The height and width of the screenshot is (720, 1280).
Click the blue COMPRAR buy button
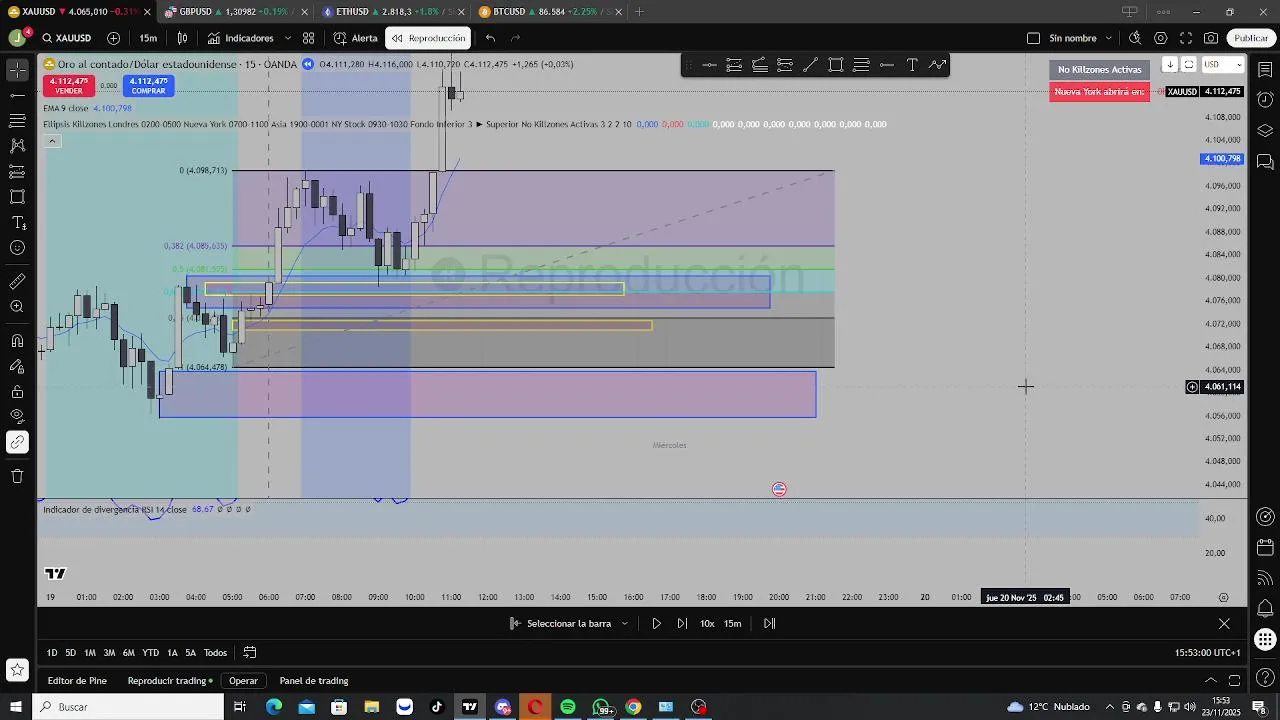pos(148,86)
